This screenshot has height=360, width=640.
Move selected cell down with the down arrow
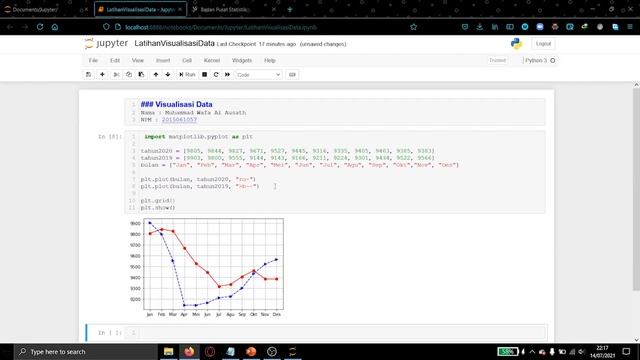click(168, 75)
